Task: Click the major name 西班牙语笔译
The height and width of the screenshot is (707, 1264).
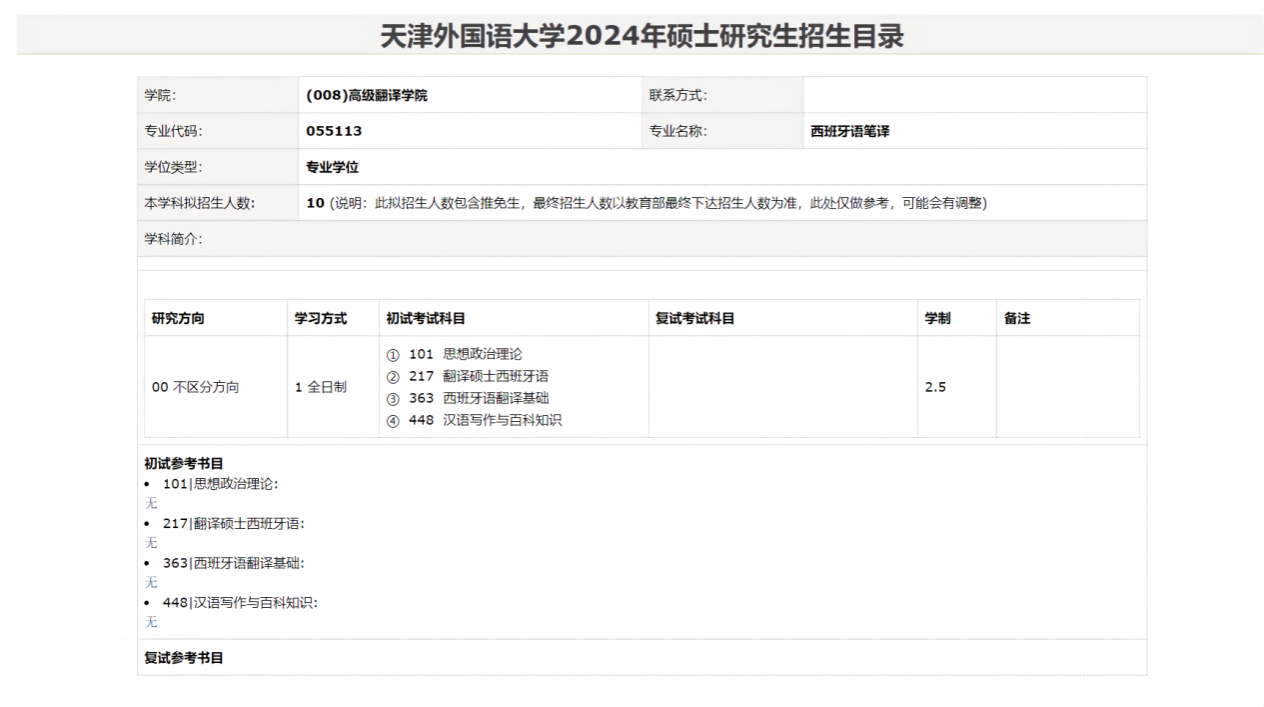Action: 850,131
